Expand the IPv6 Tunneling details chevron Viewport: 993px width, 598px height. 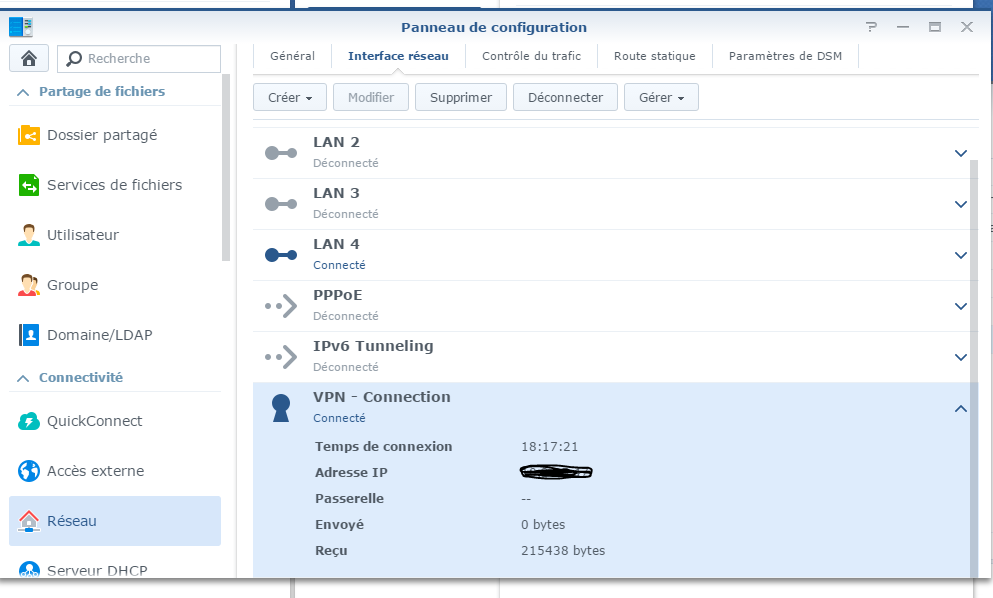click(961, 357)
